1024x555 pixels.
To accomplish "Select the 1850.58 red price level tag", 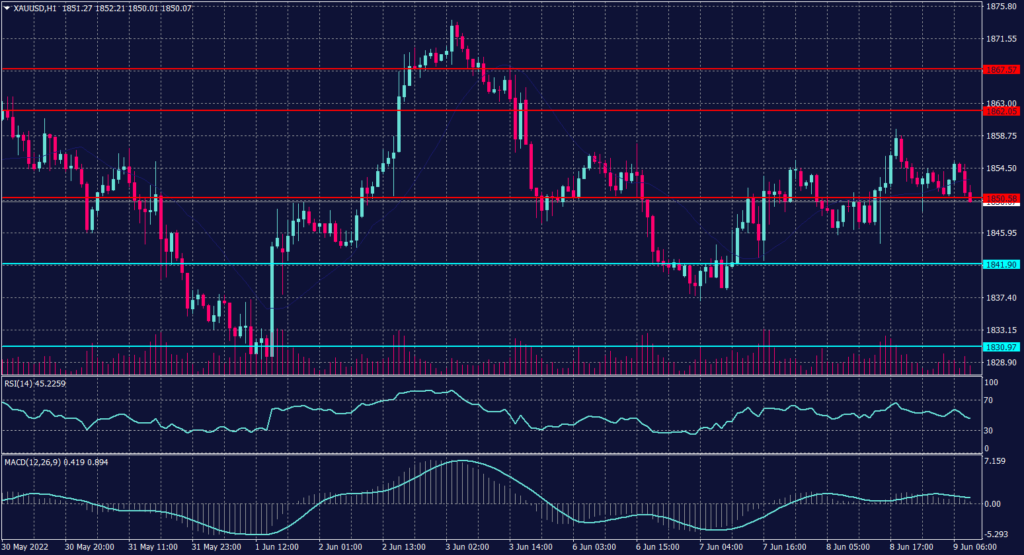I will (x=1000, y=199).
